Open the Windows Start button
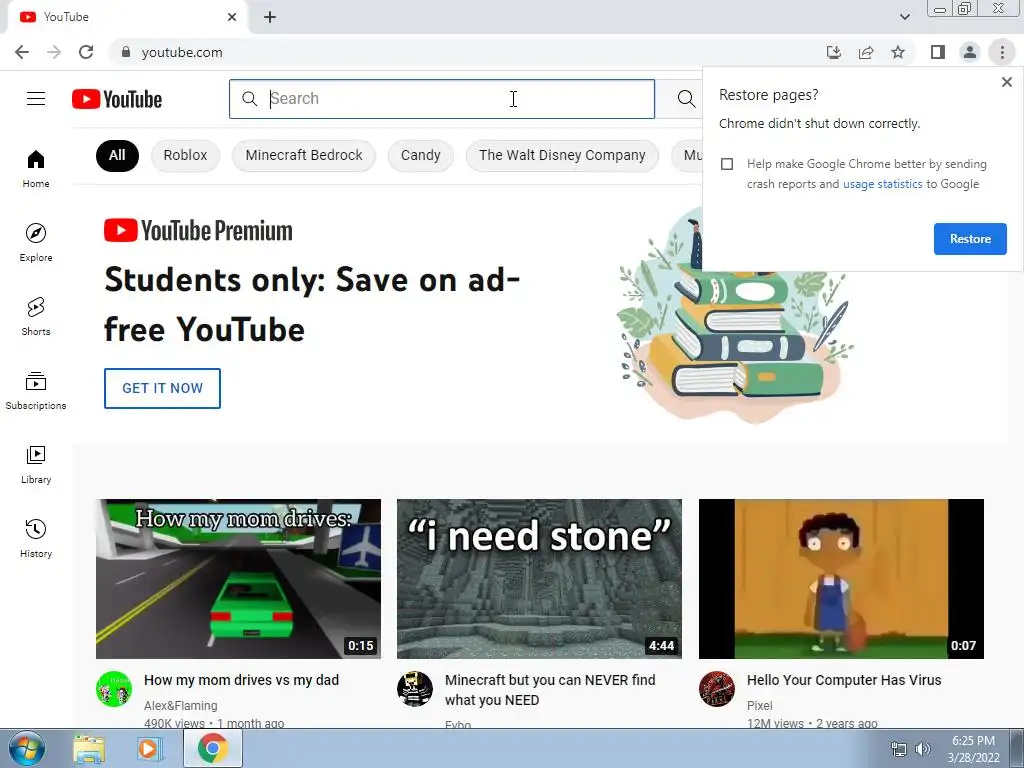 coord(27,748)
